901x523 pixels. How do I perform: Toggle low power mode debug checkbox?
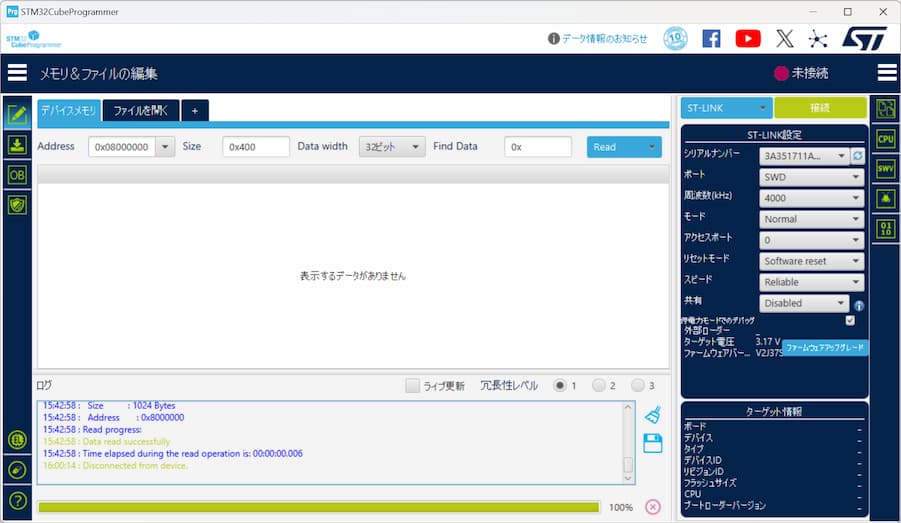[850, 320]
